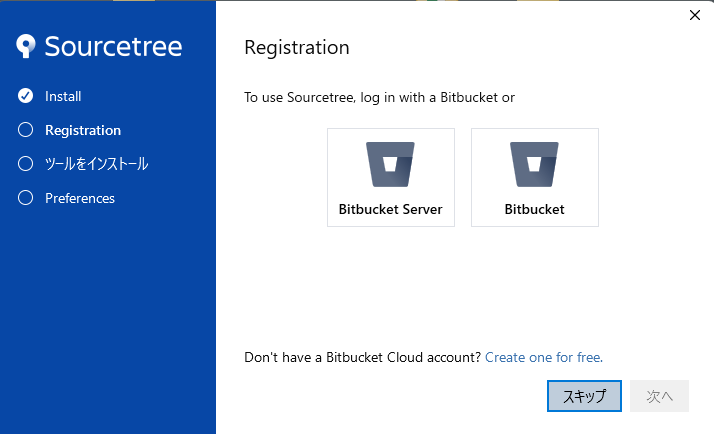Click the Install step checkmark icon
The width and height of the screenshot is (714, 434).
[26, 96]
